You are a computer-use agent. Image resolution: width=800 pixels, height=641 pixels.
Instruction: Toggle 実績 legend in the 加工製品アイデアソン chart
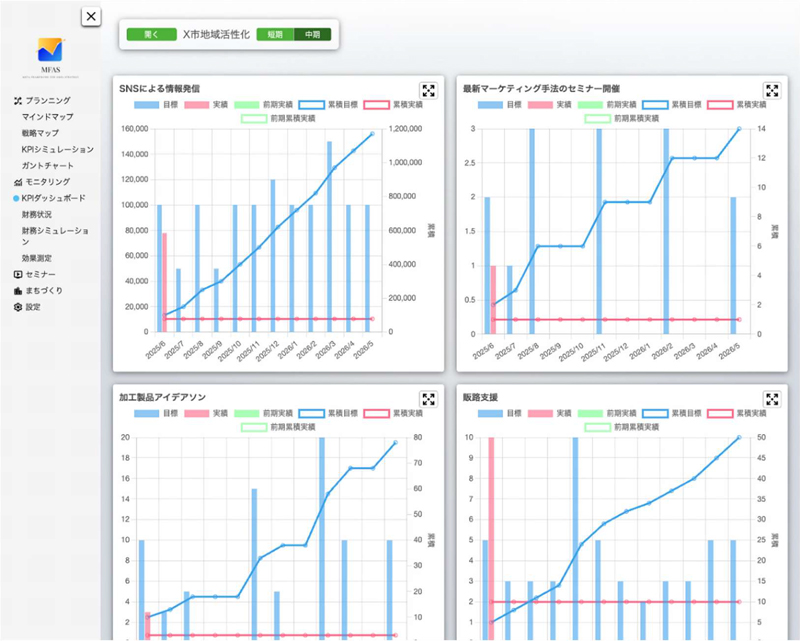[x=206, y=413]
